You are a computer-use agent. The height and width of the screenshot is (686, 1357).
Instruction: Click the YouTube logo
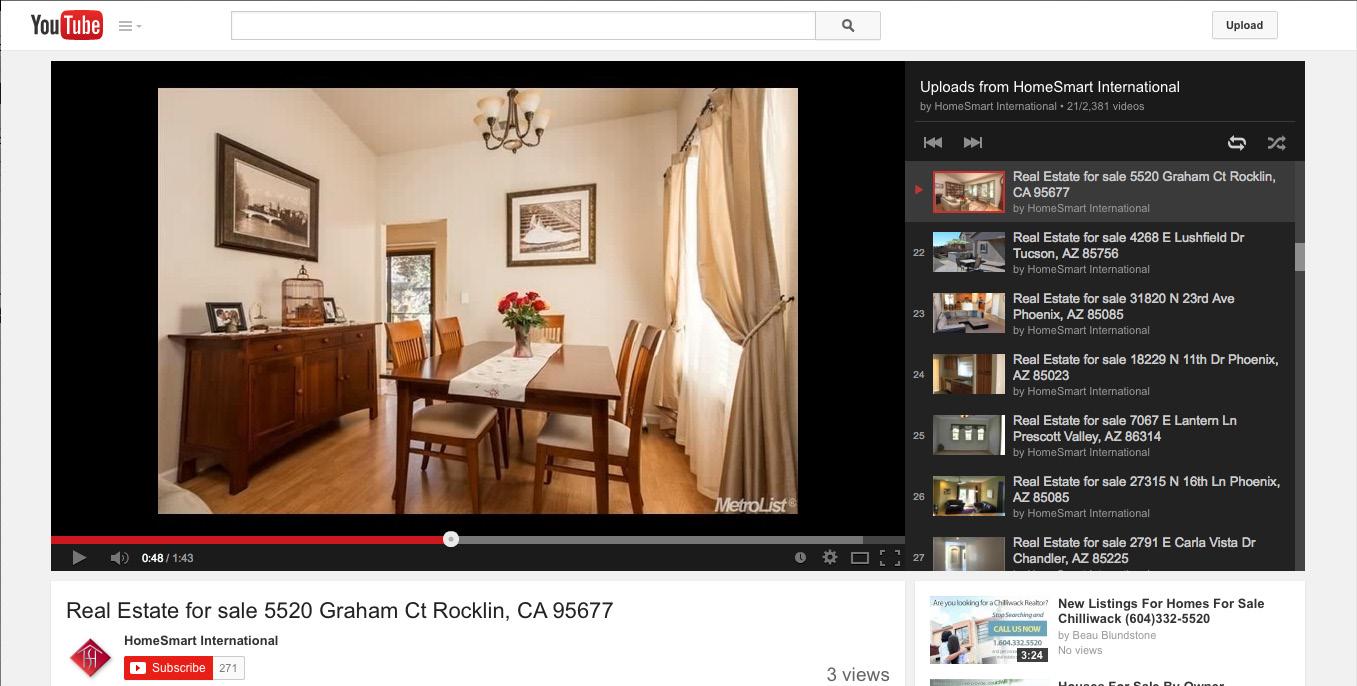coord(66,25)
